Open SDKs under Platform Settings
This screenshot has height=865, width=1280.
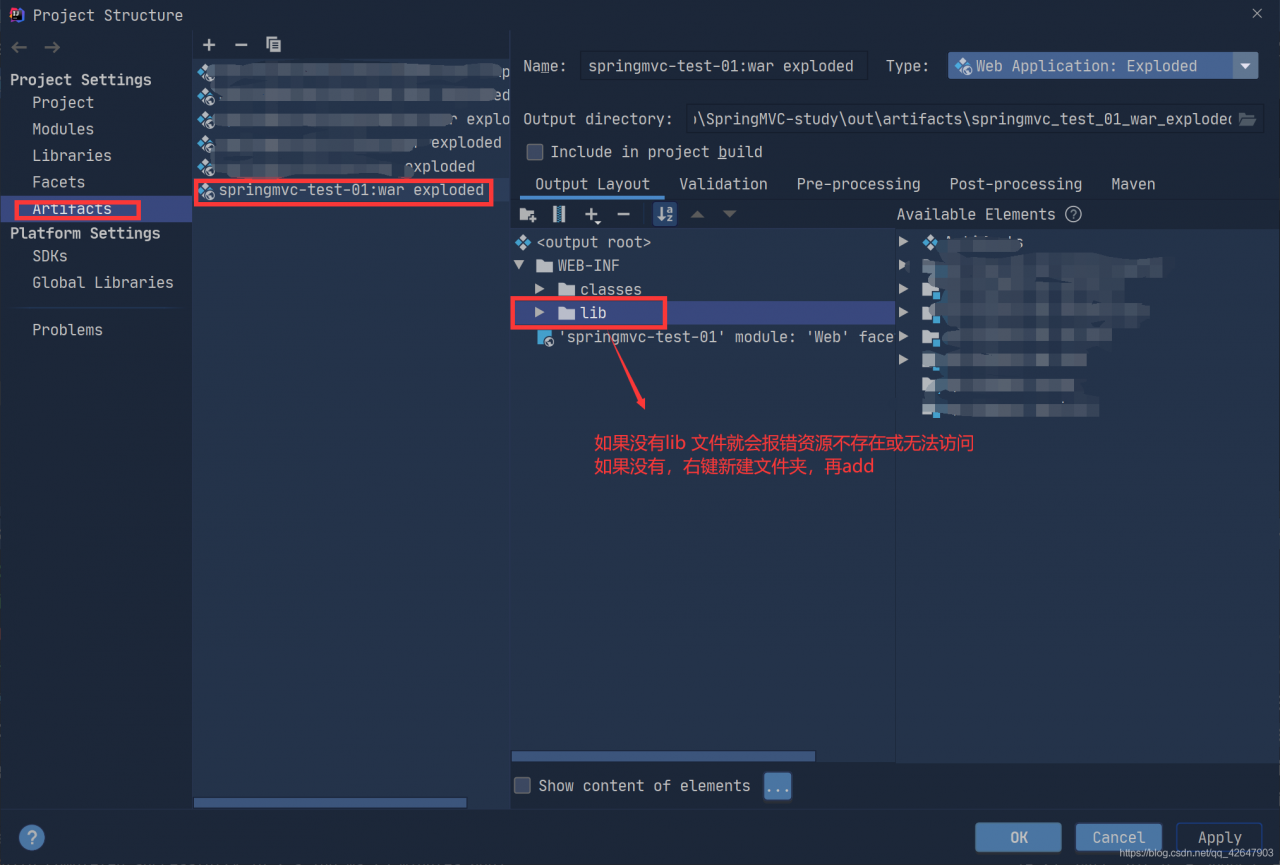50,256
